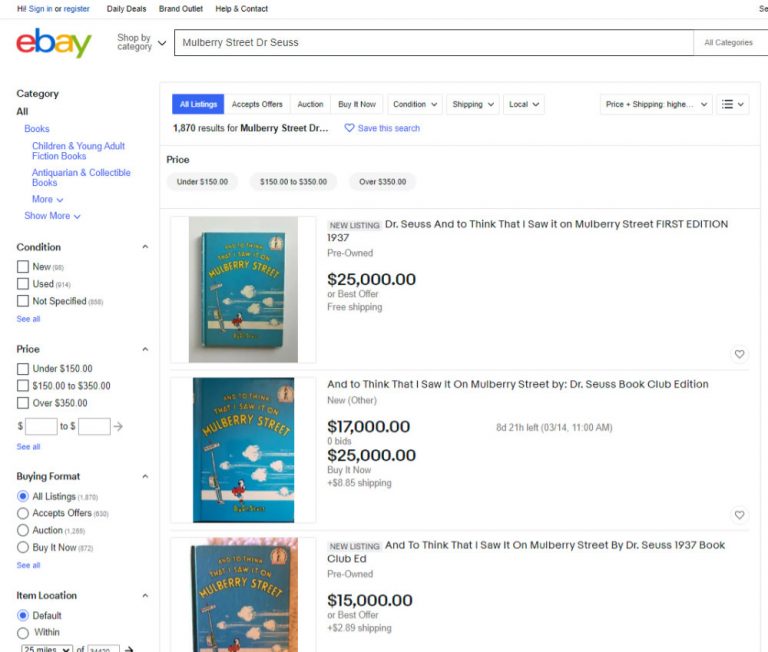This screenshot has height=652, width=768.
Task: Expand More under book categories
Action: (48, 199)
